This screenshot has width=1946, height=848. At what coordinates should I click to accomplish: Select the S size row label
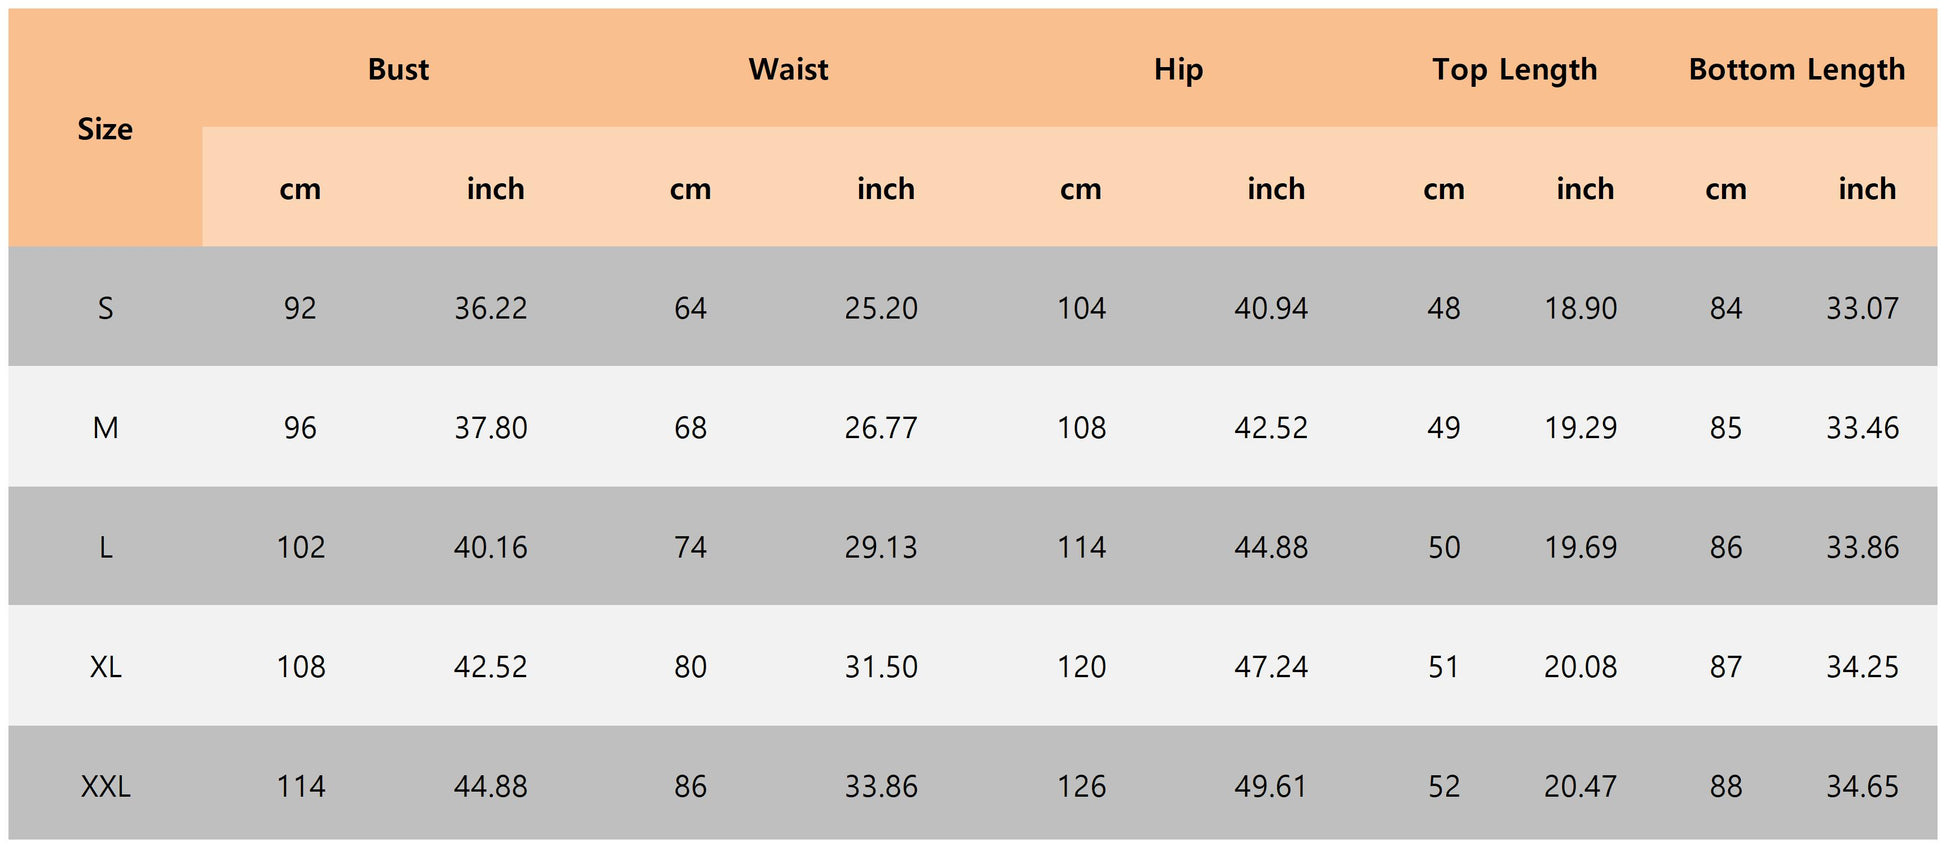pyautogui.click(x=105, y=308)
